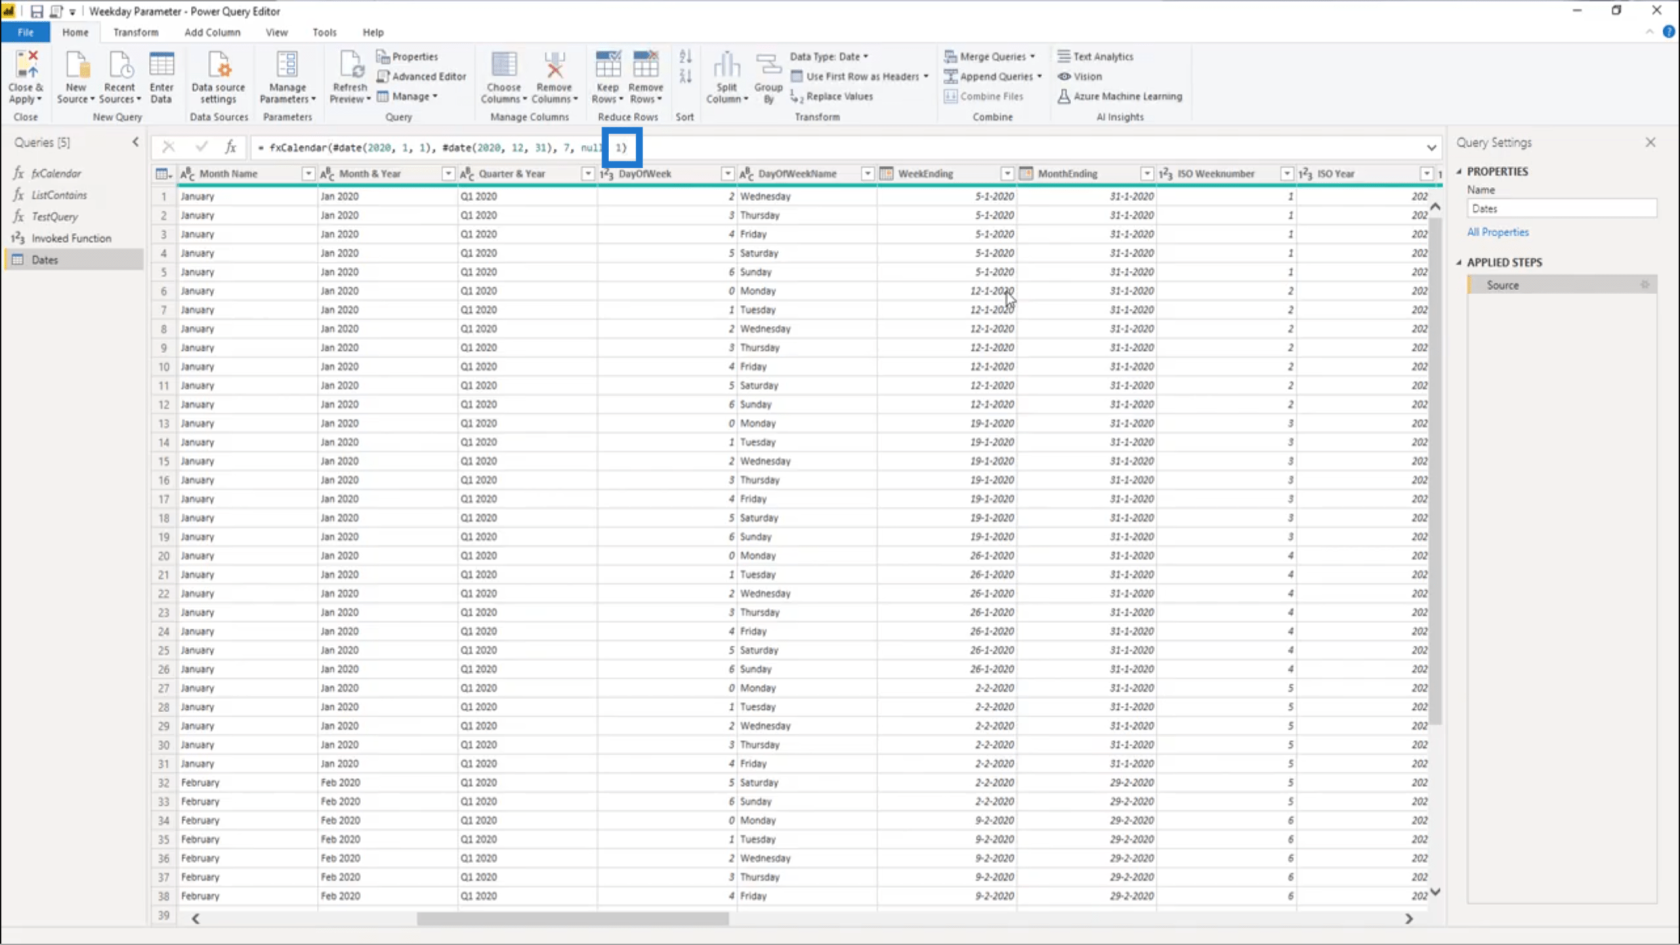Screen dimensions: 1680x945
Task: Open the Merge Queries dropdown
Action: pyautogui.click(x=989, y=57)
